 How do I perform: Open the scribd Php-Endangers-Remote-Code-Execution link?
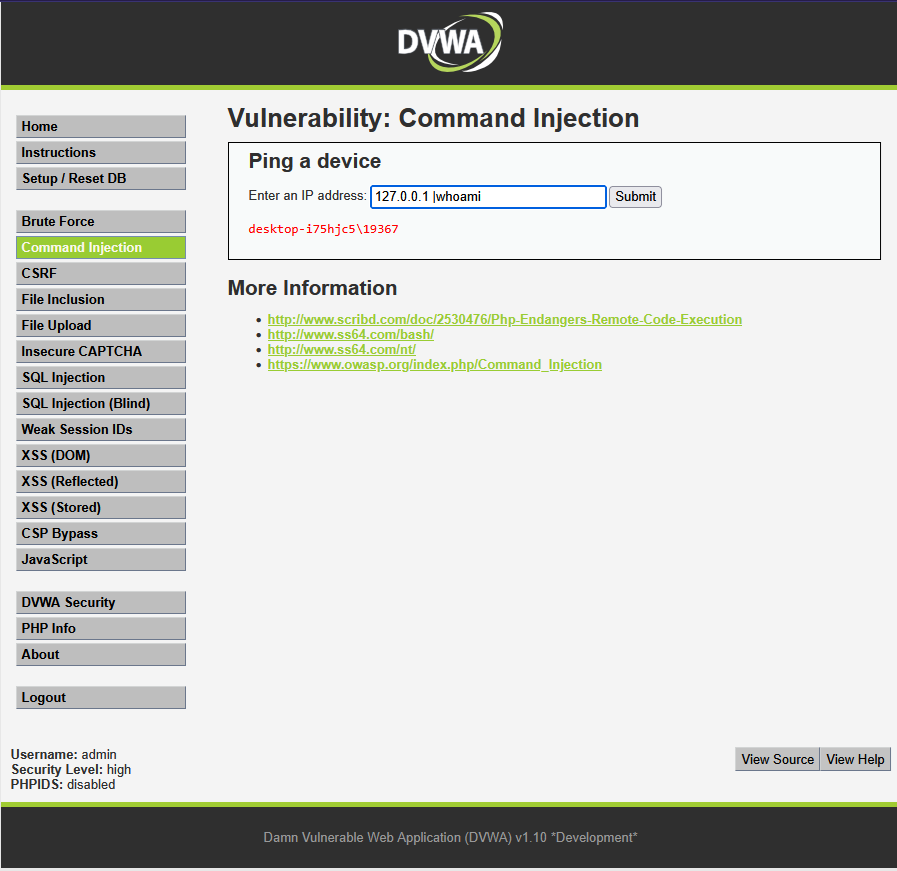[x=505, y=319]
